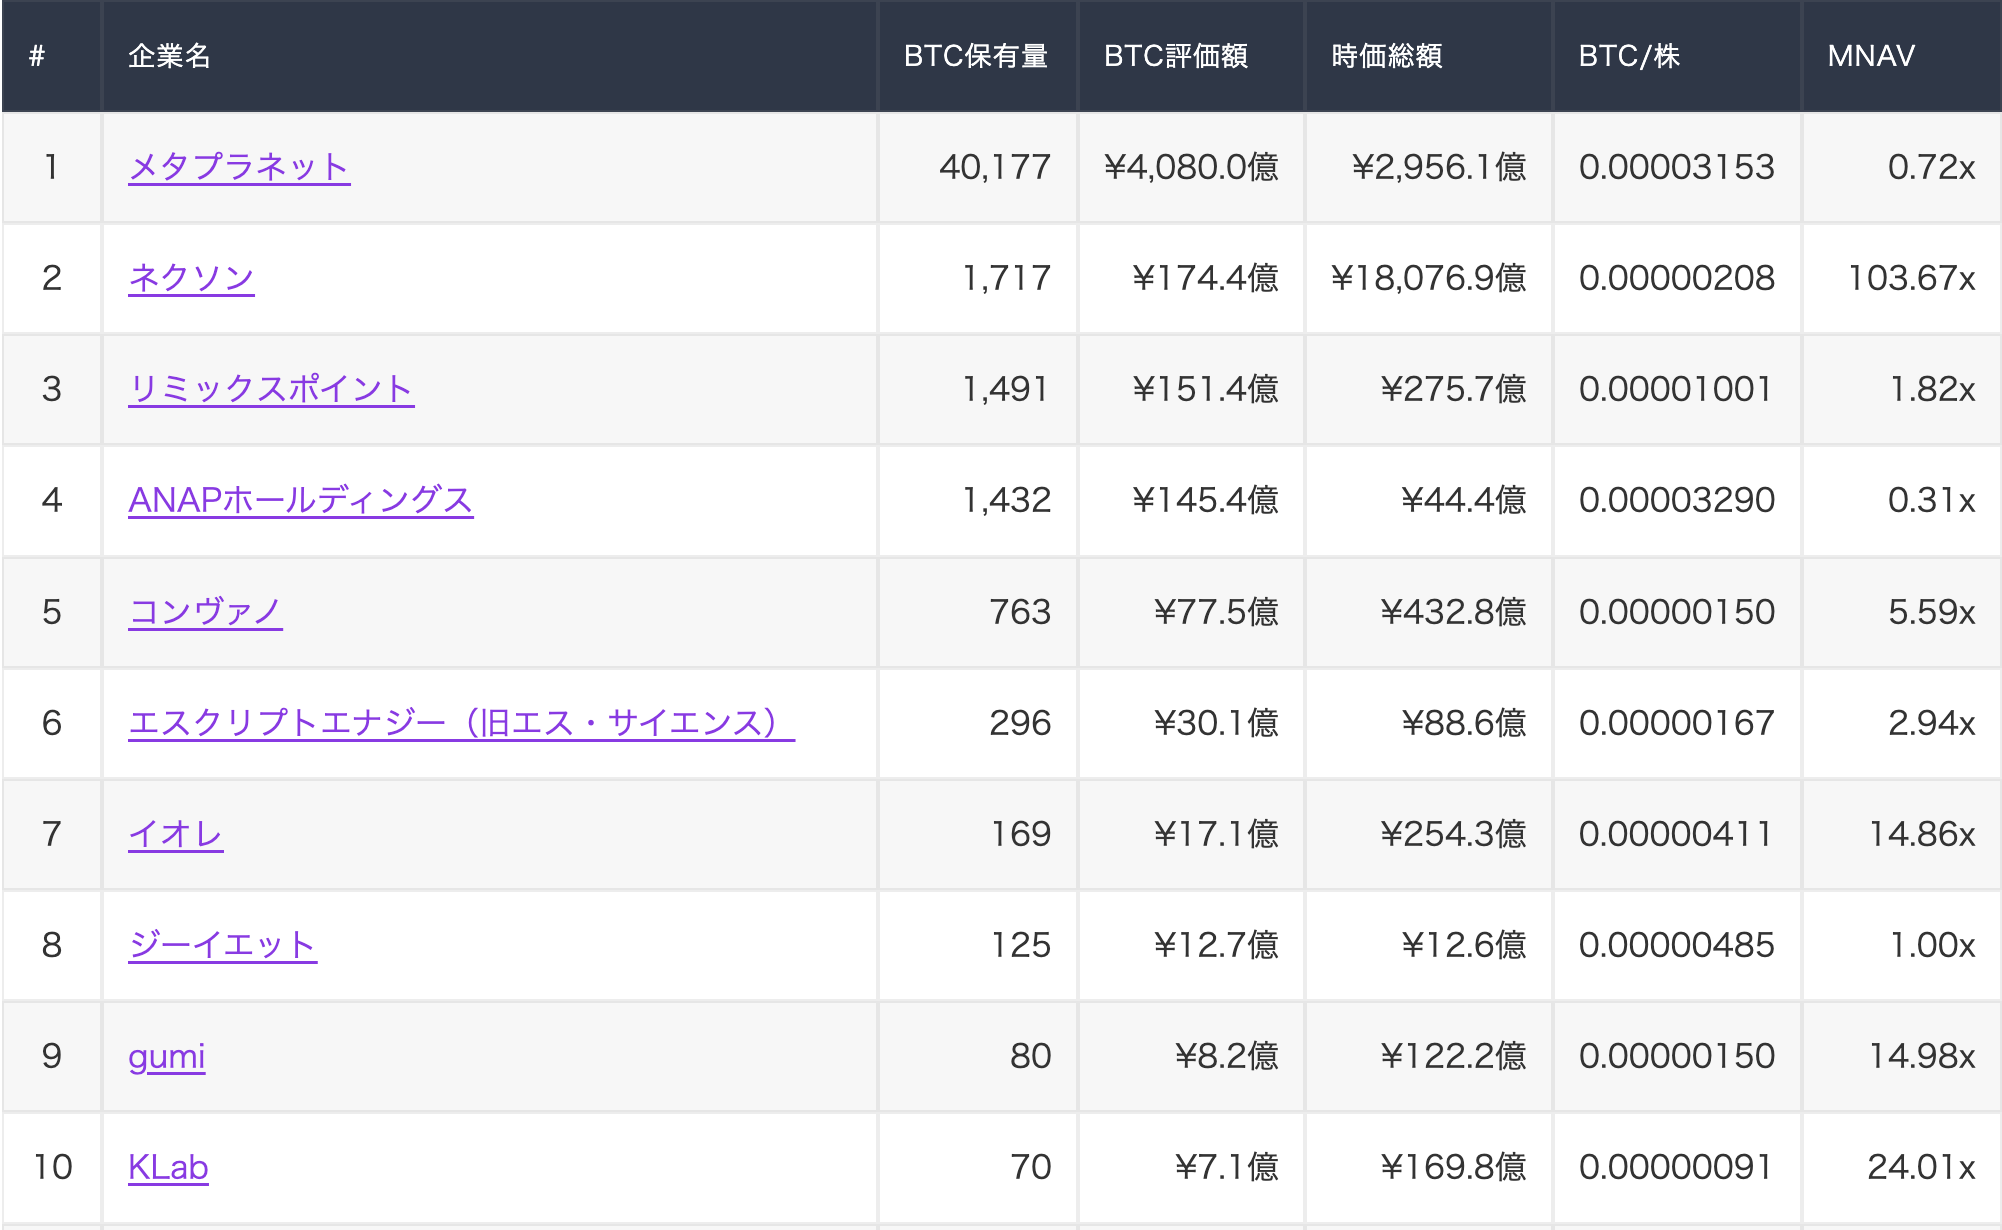
Task: Select the 5.59x MNAV cell
Action: 1902,612
